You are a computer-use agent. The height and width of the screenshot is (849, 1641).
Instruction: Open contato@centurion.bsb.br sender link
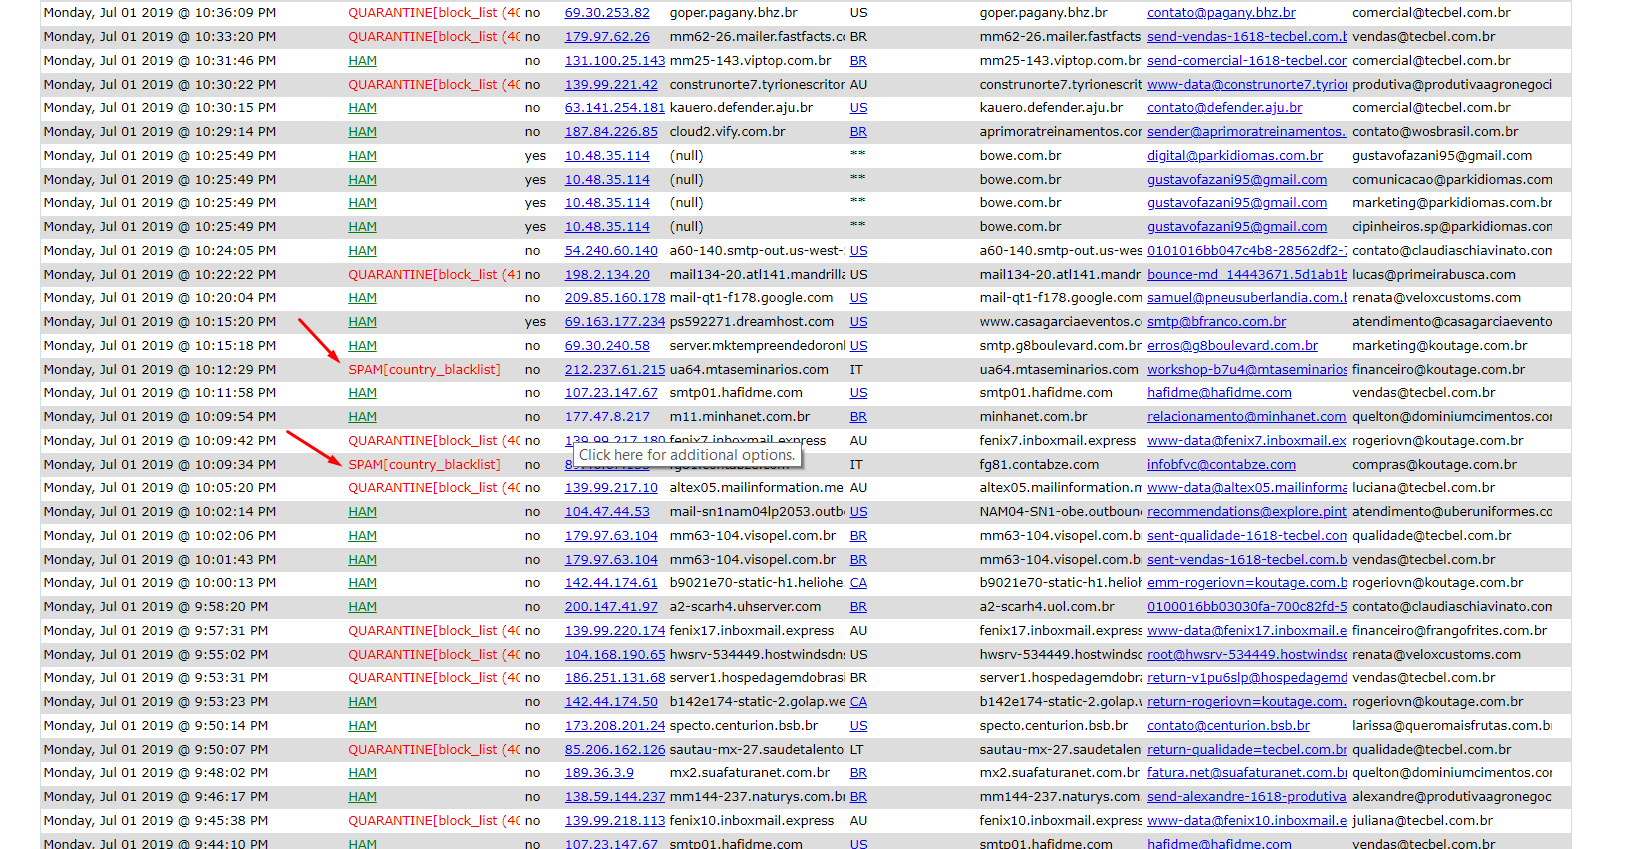[1227, 726]
